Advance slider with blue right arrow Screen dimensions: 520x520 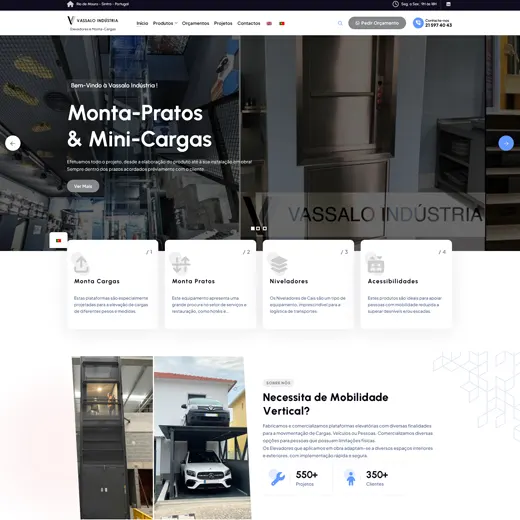click(506, 143)
